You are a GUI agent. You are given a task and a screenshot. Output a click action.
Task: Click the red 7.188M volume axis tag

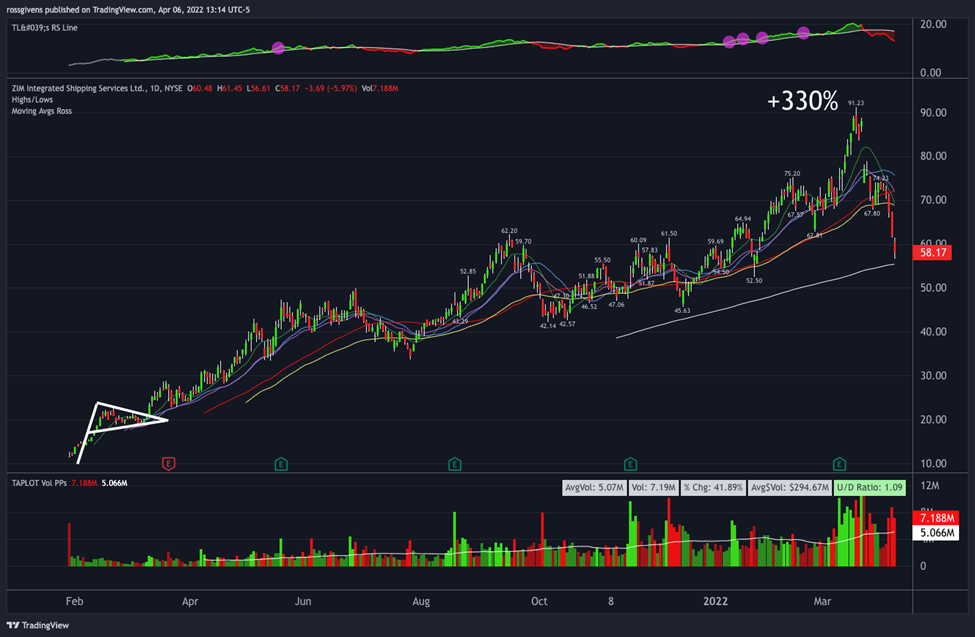936,518
